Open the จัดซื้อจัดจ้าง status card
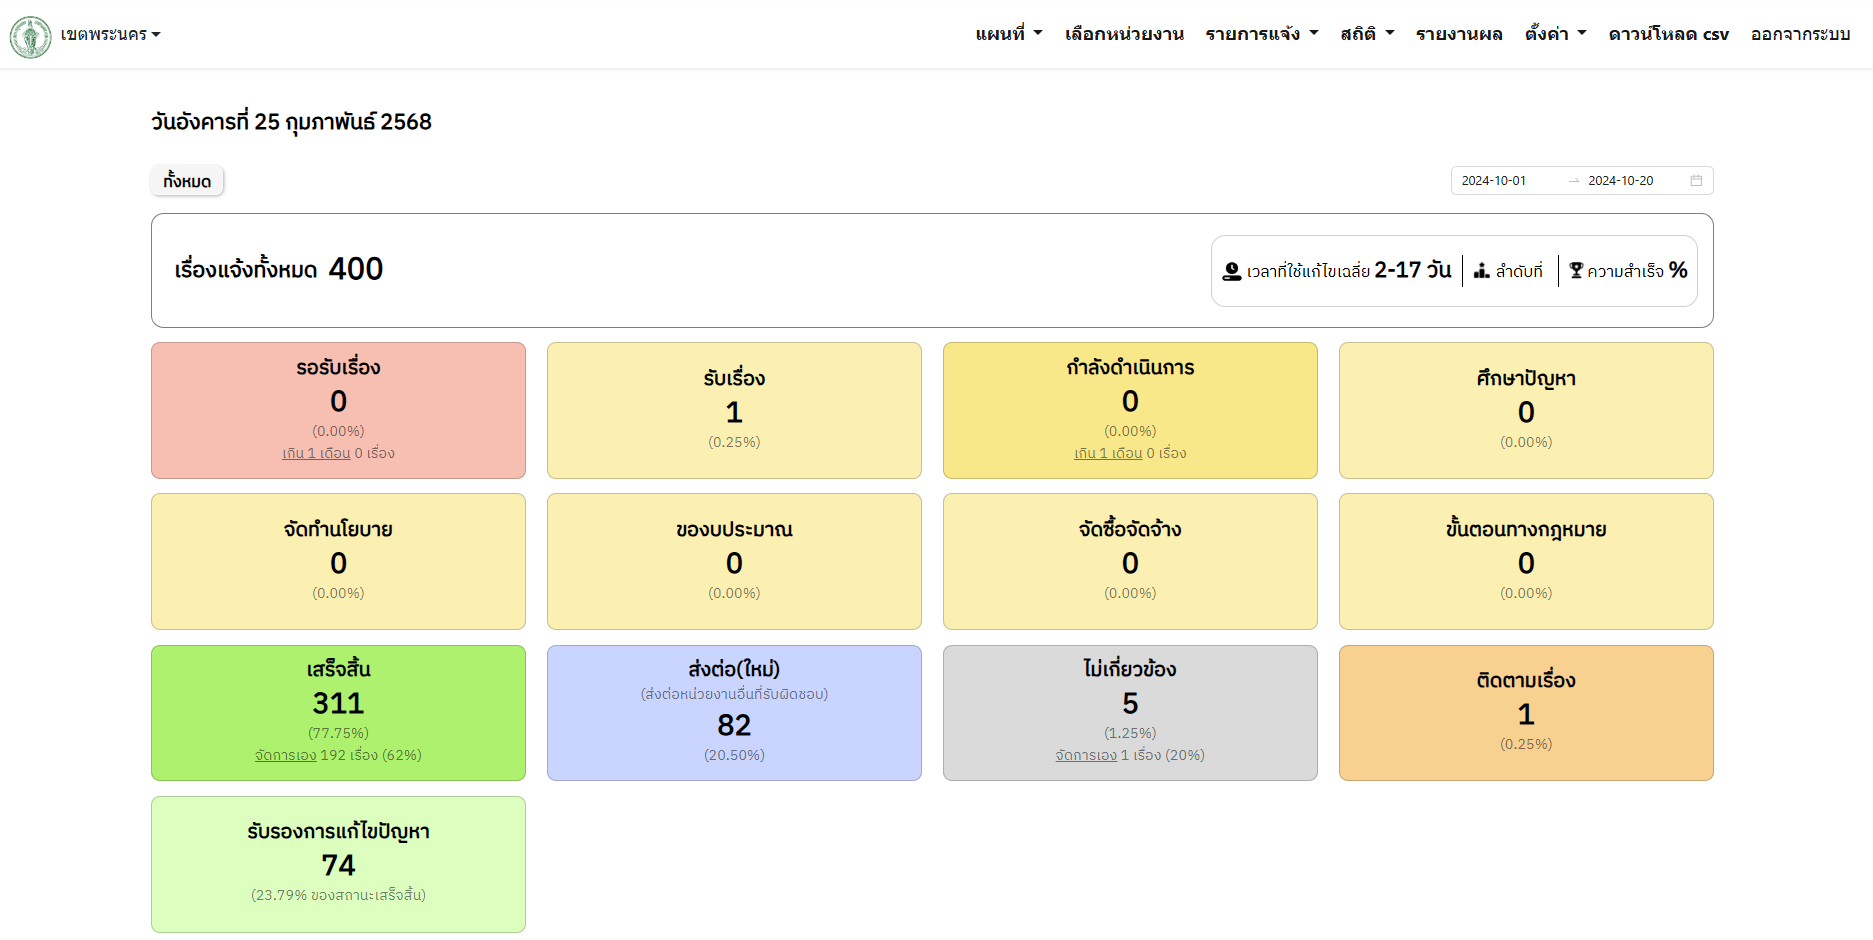1873x940 pixels. tap(1130, 561)
